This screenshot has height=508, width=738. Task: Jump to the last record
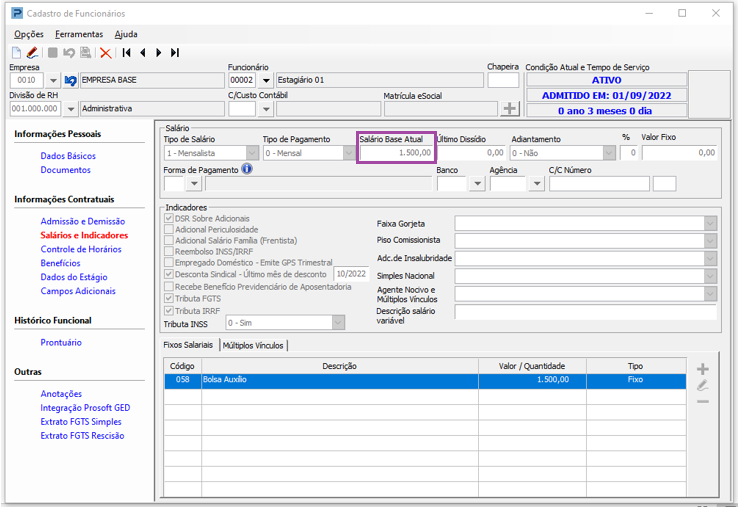pos(175,52)
